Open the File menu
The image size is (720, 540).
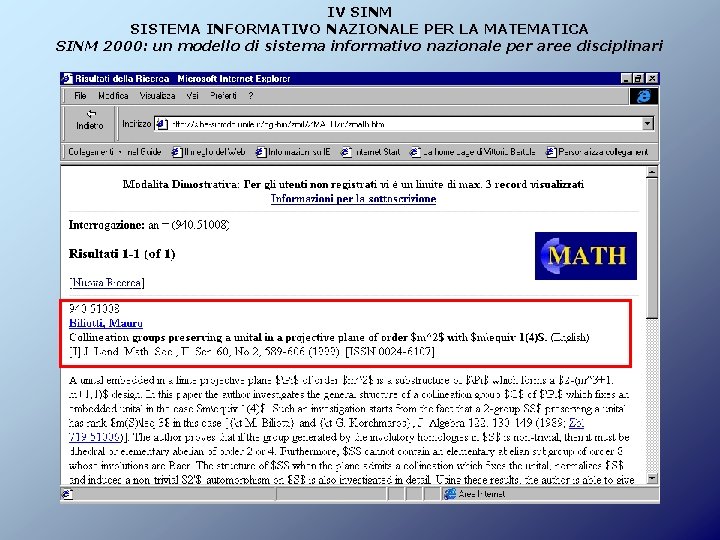point(80,96)
